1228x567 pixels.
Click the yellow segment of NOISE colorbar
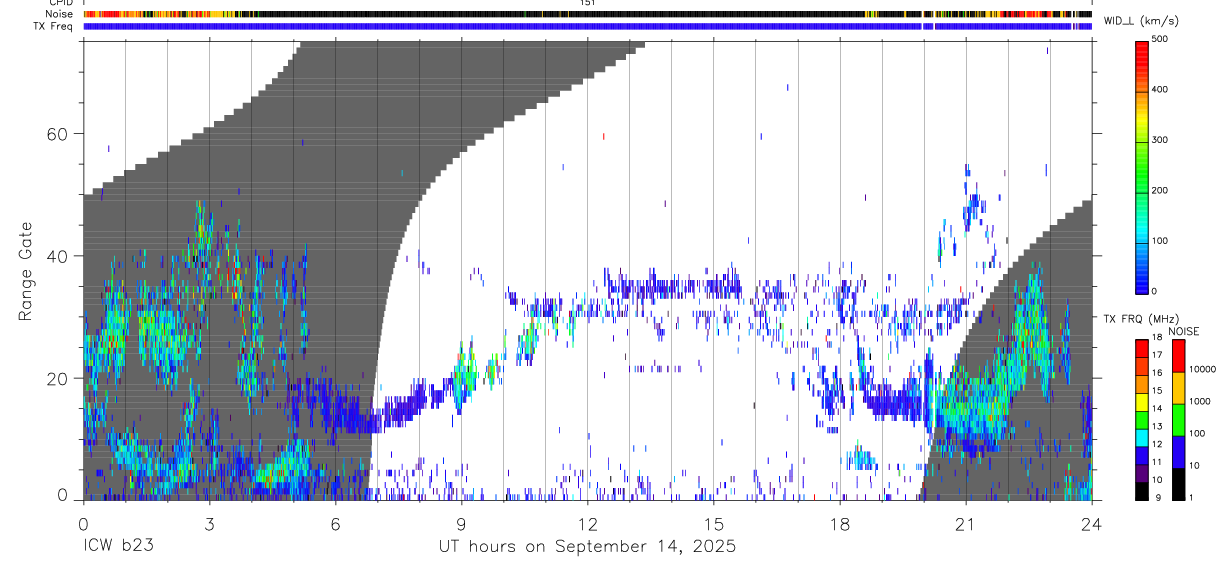pyautogui.click(x=1178, y=388)
